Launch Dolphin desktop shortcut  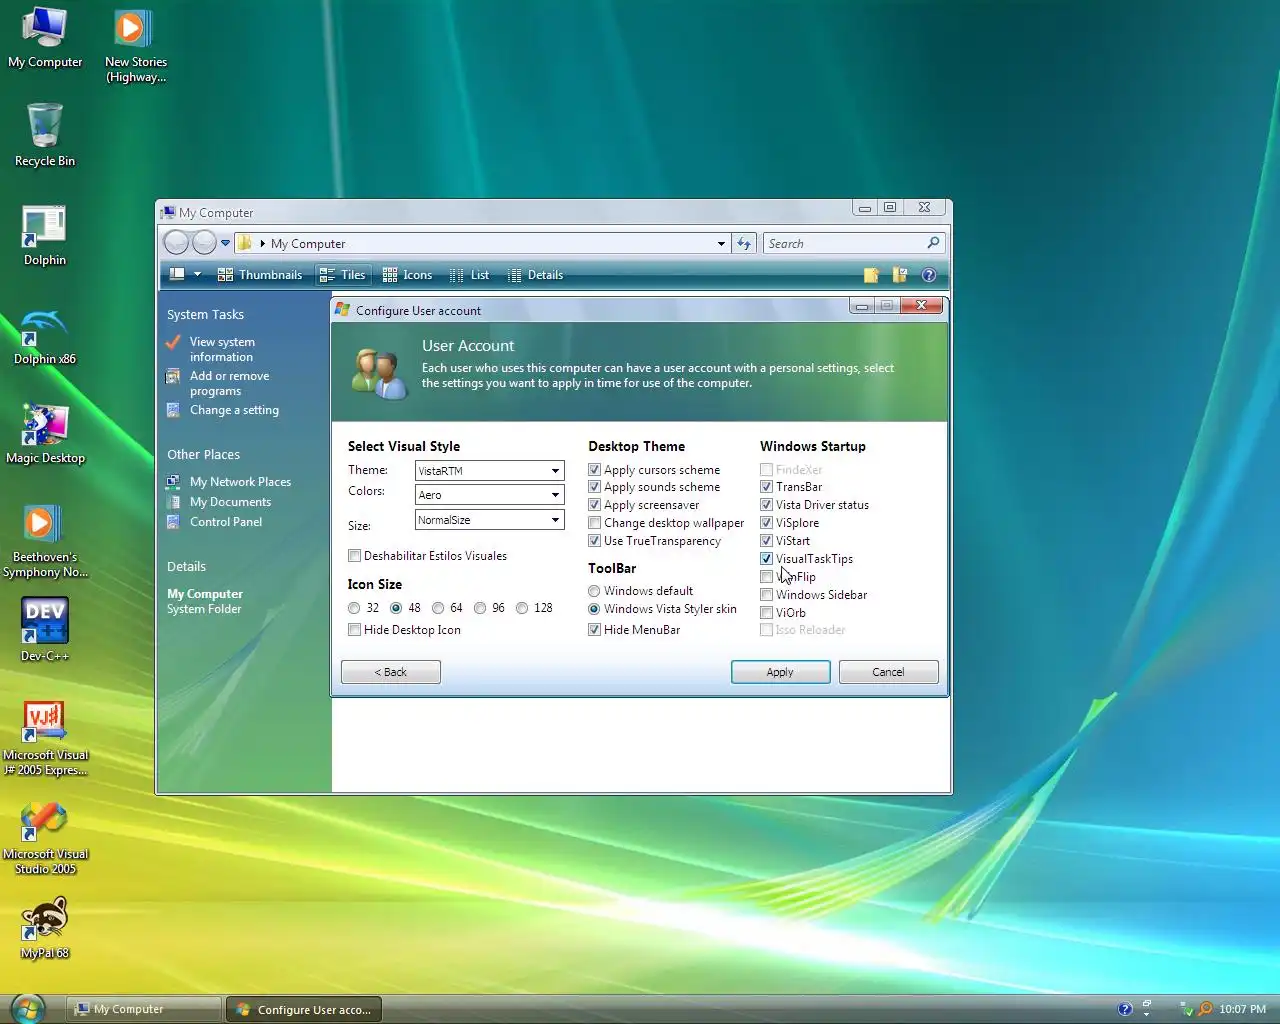pos(44,236)
